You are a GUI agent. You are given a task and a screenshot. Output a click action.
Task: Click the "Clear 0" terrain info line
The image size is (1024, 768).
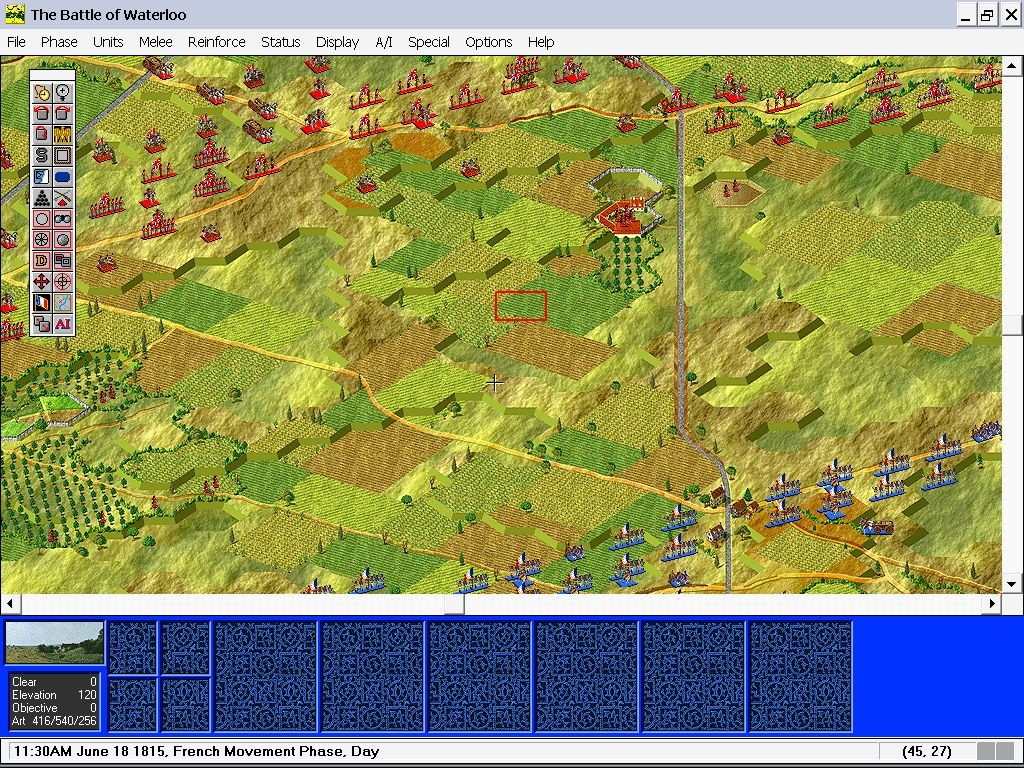[54, 682]
